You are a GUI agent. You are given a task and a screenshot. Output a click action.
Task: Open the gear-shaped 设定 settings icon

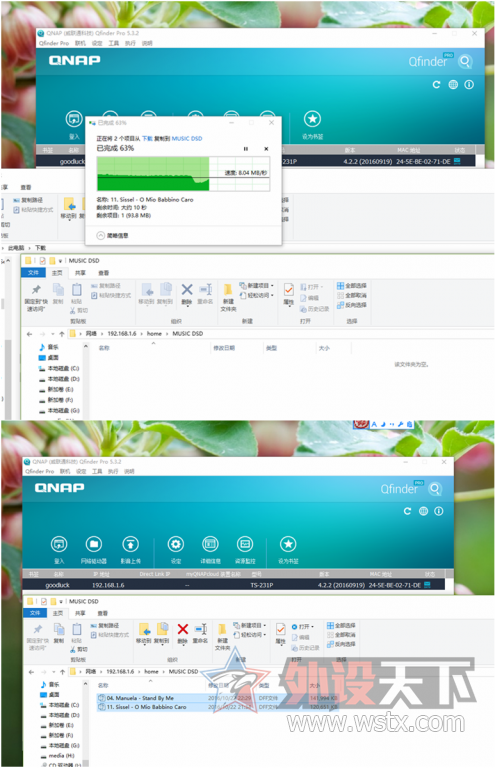(176, 544)
